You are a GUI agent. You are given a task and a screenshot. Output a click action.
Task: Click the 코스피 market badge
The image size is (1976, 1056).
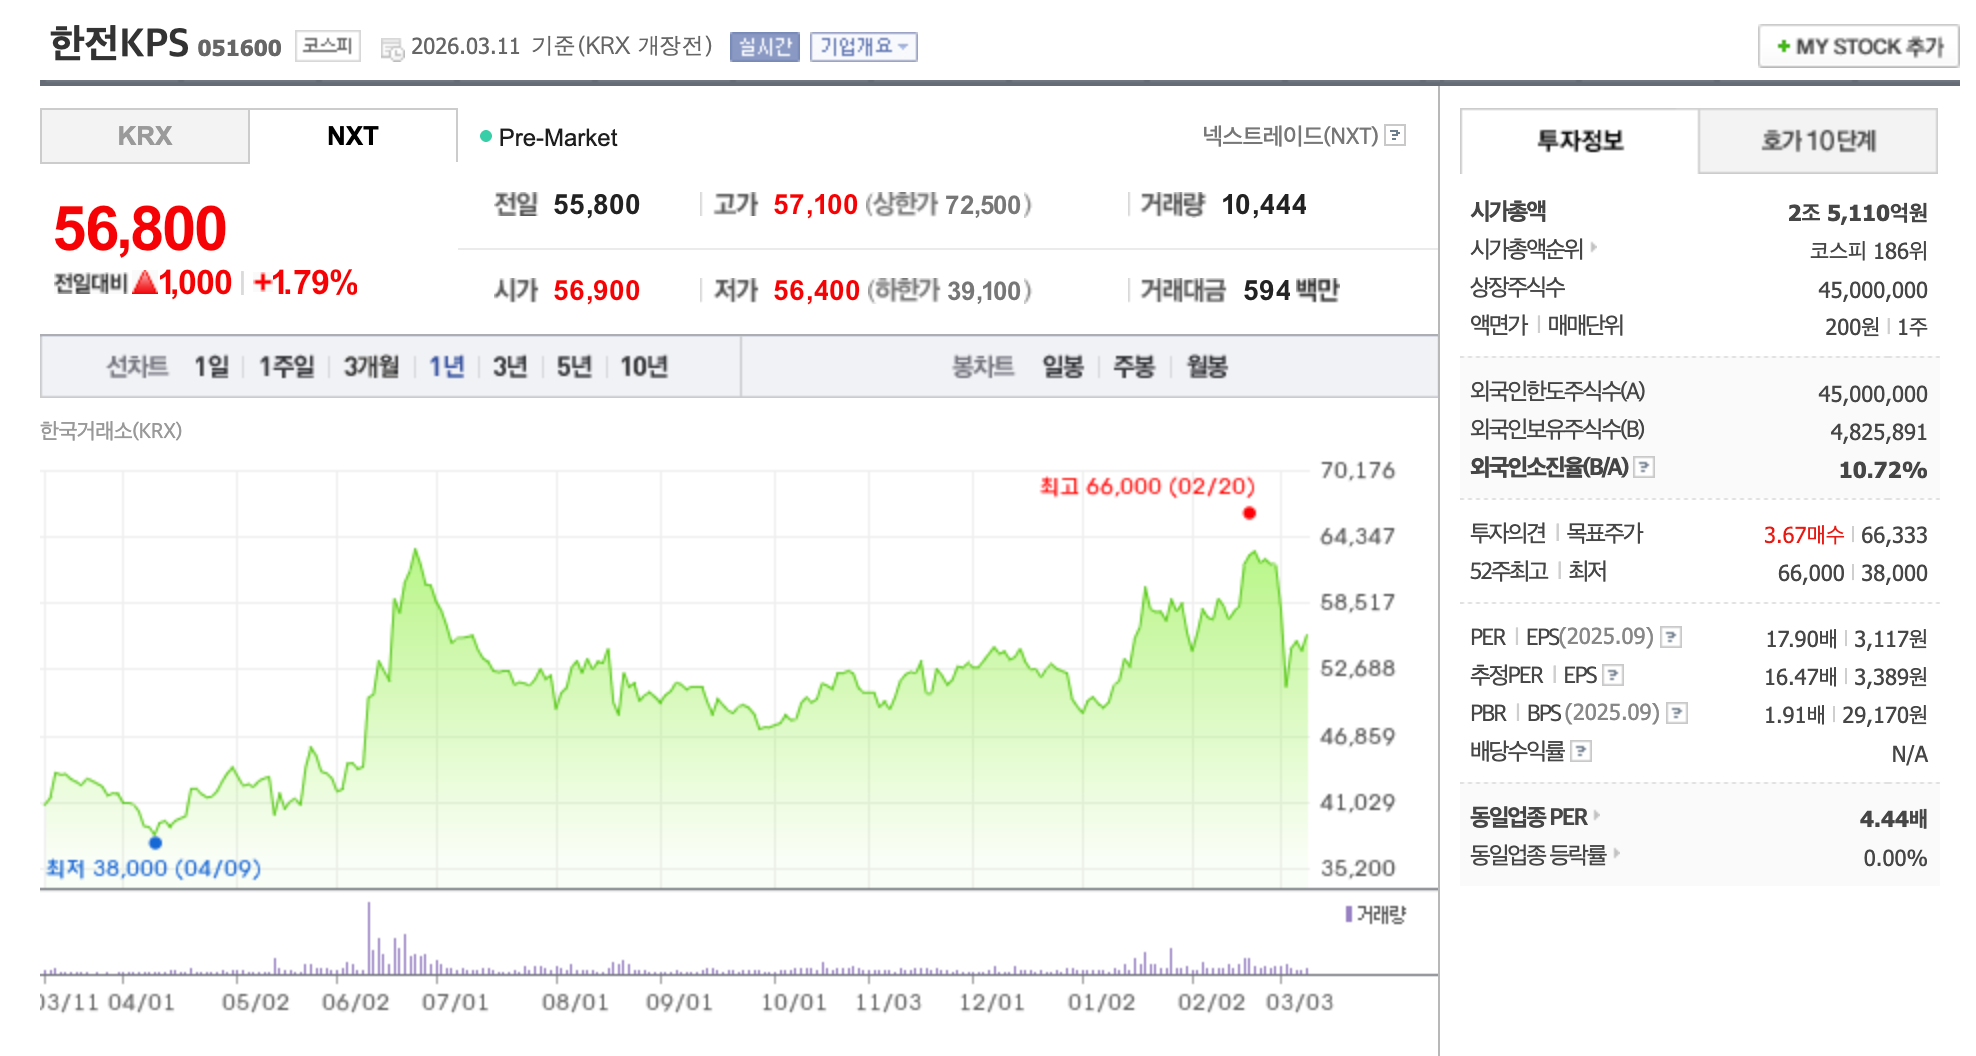328,46
